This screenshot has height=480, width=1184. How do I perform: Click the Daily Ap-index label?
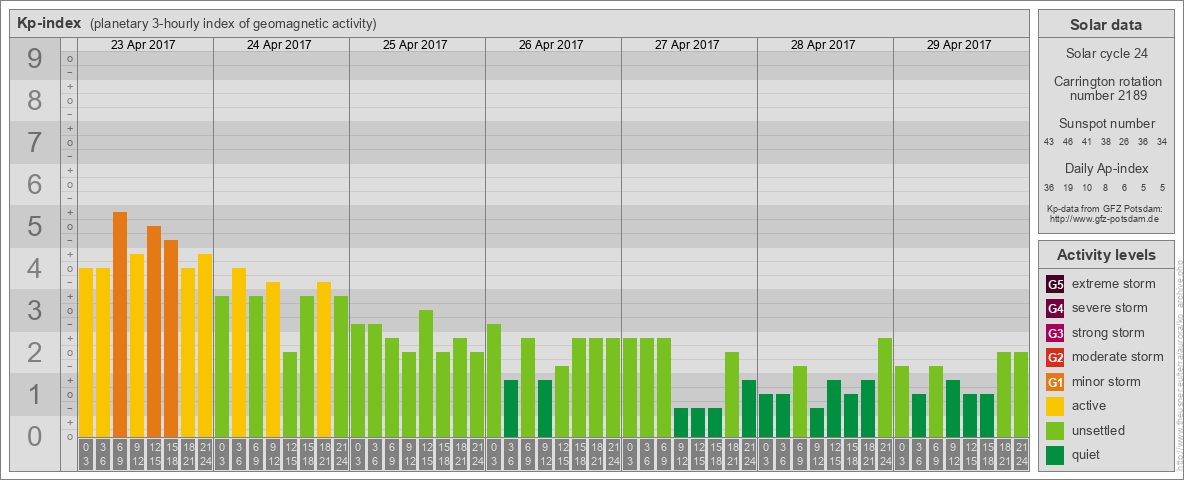coord(1107,168)
